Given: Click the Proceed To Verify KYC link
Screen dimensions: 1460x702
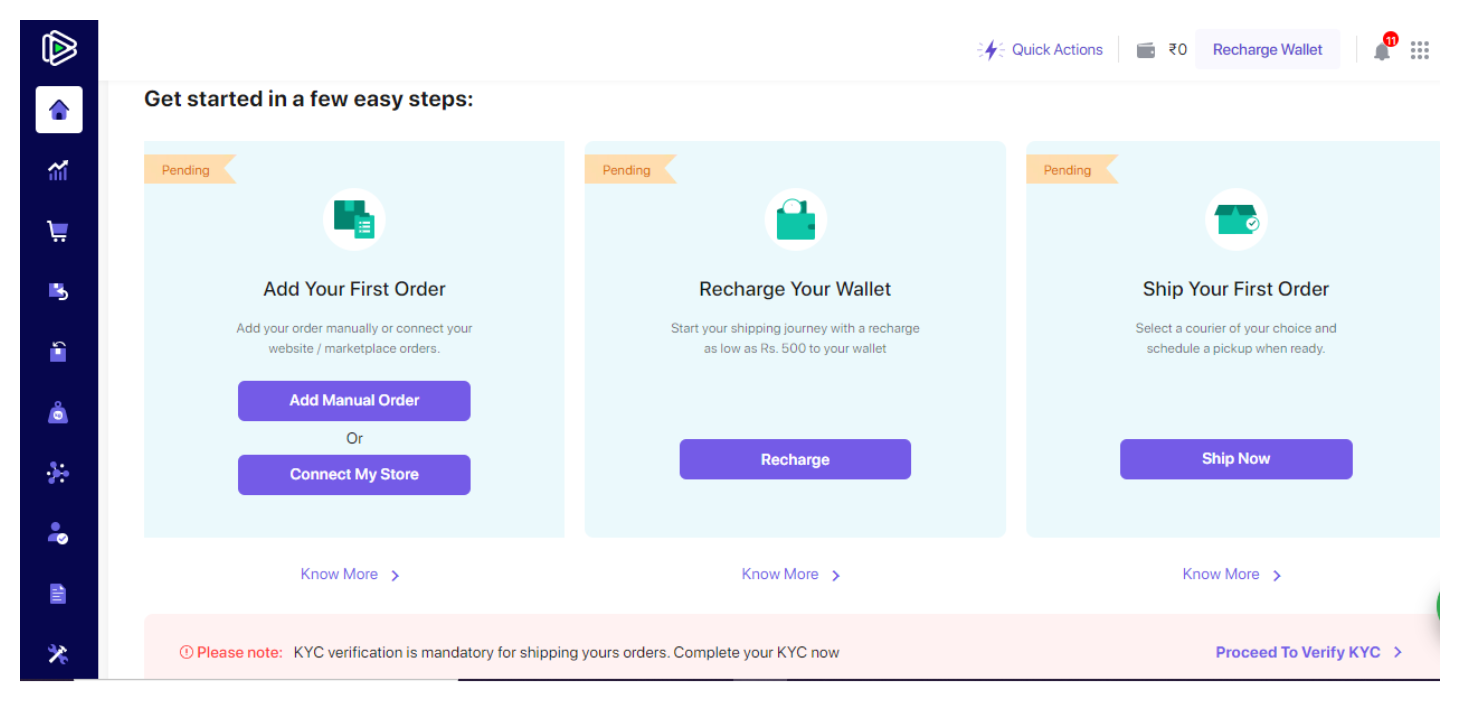Looking at the screenshot, I should click(x=1298, y=652).
